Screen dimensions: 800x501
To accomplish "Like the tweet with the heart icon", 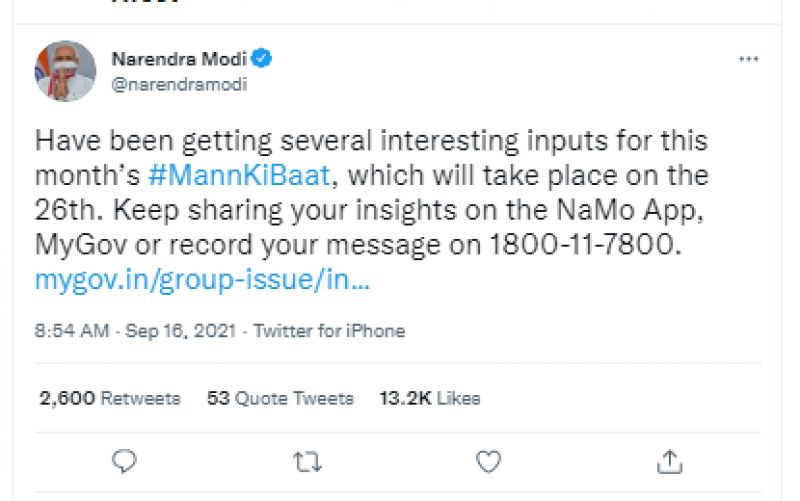I will pos(488,460).
